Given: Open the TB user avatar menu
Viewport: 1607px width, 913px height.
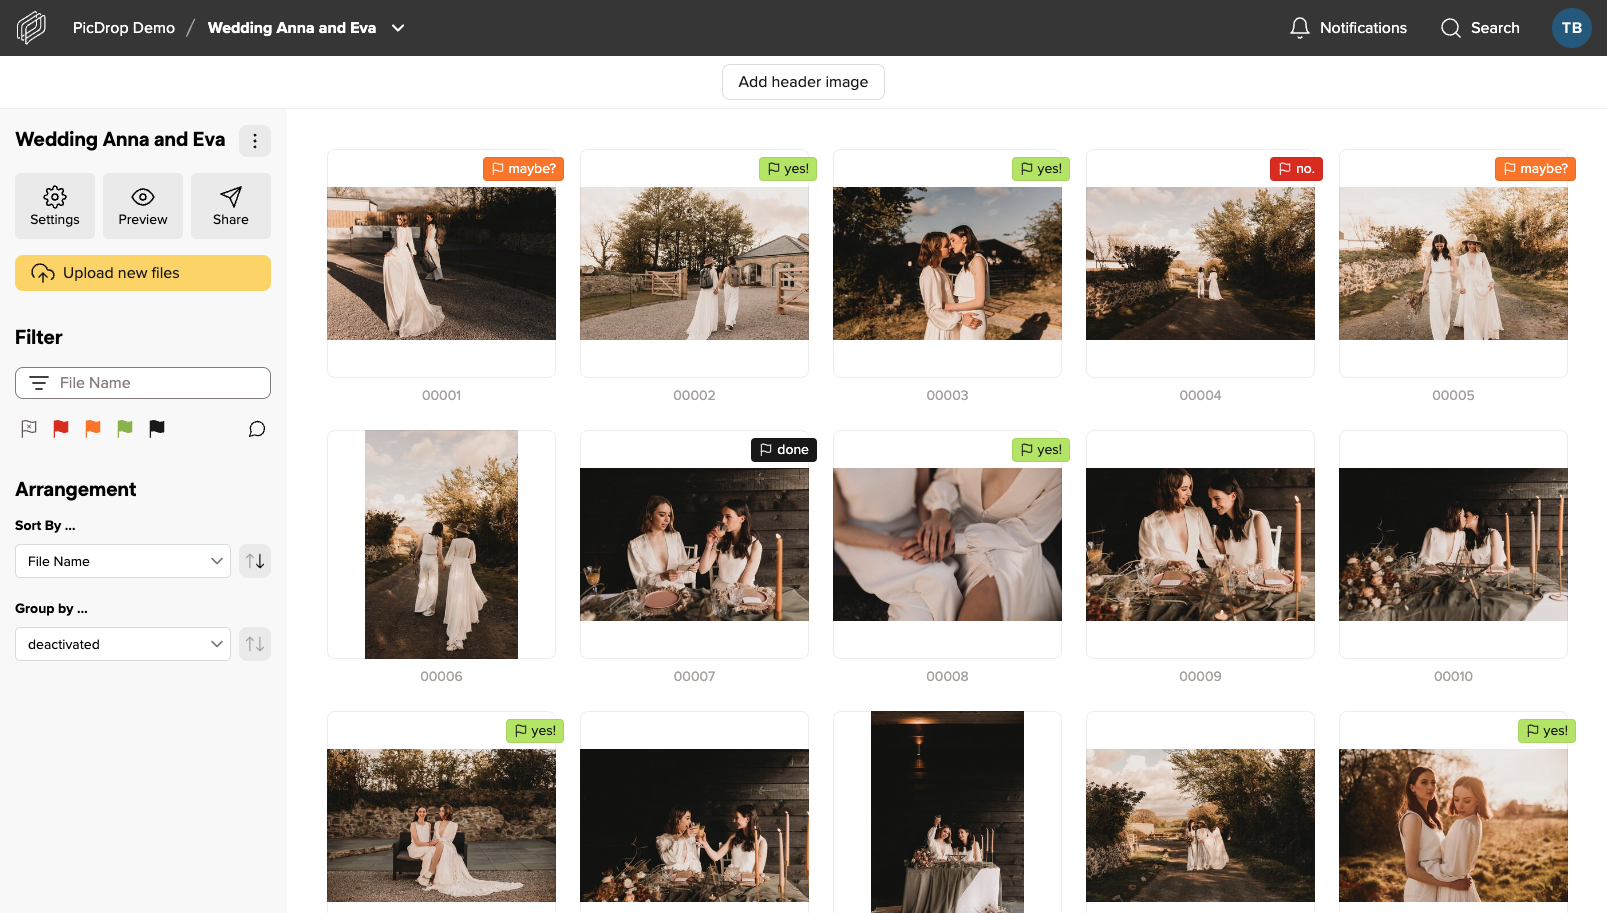Looking at the screenshot, I should click(1571, 28).
